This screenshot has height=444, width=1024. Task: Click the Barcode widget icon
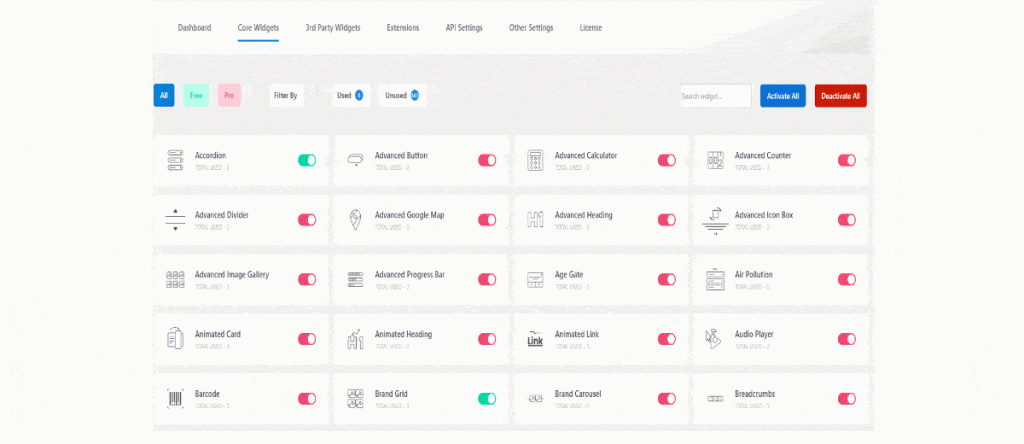[175, 398]
